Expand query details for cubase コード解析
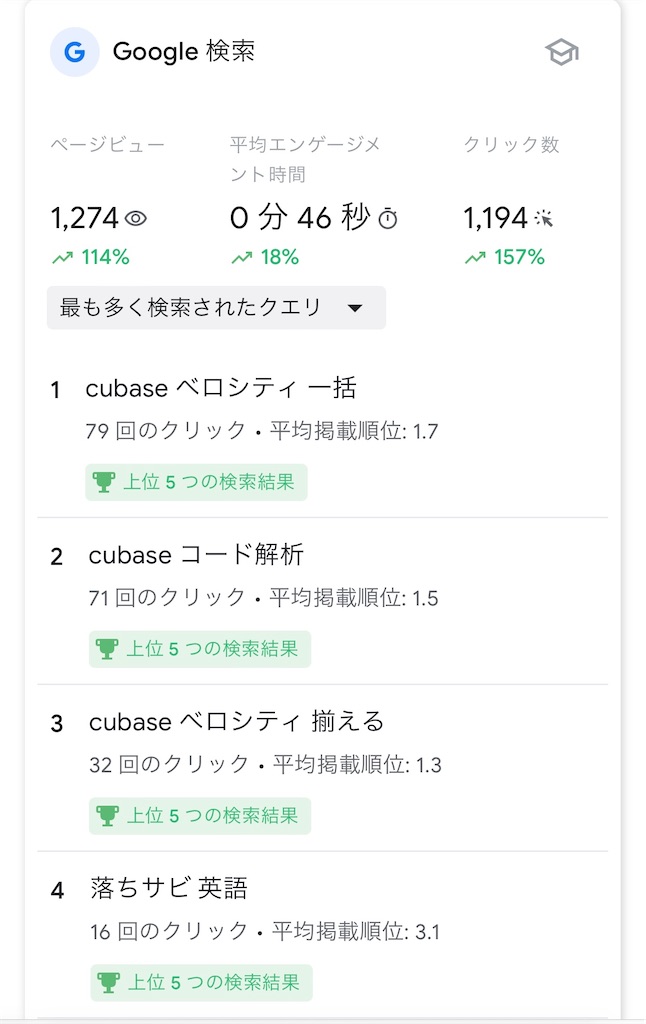 pyautogui.click(x=200, y=556)
